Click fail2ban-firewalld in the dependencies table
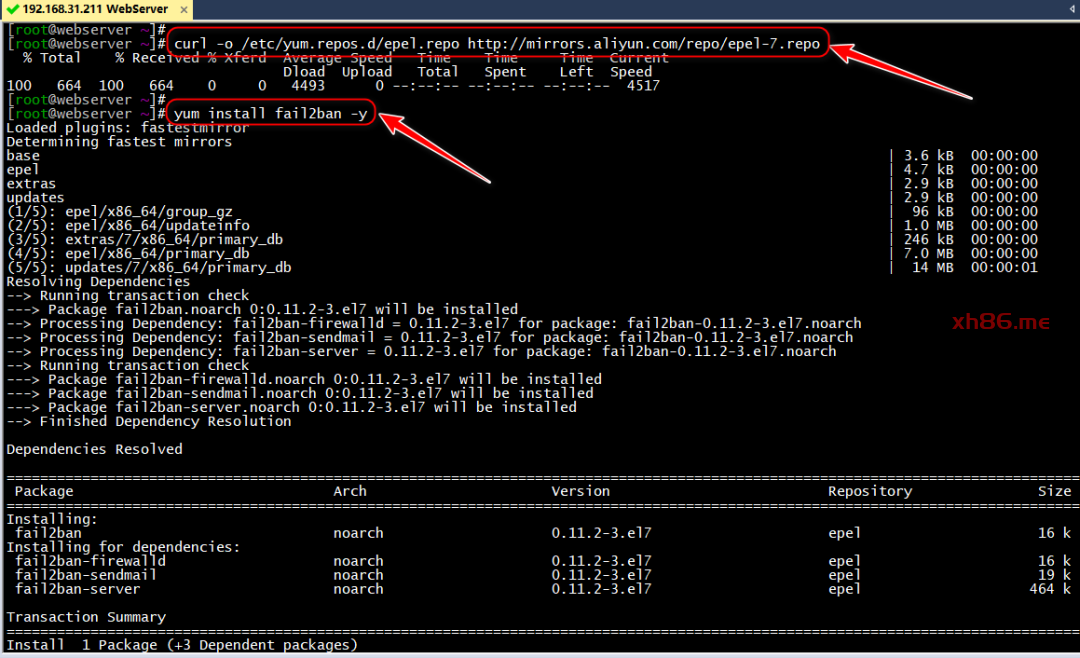Viewport: 1080px width, 658px height. [x=90, y=561]
